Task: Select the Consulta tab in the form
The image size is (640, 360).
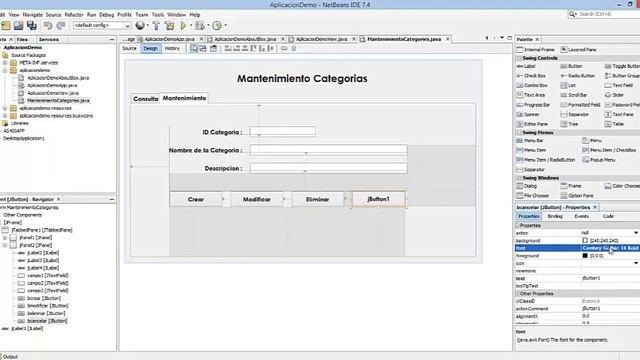Action: (145, 99)
